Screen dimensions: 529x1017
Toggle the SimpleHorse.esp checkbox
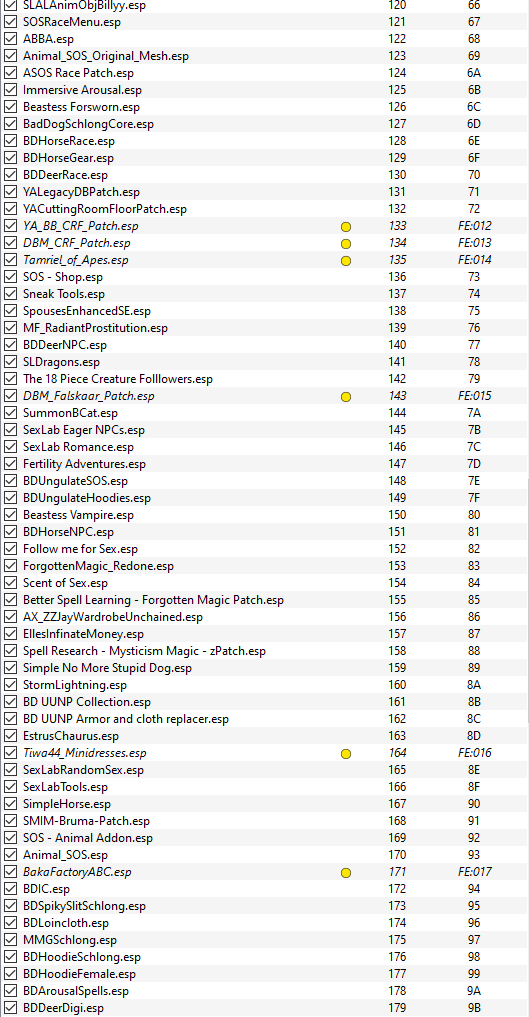(x=10, y=804)
